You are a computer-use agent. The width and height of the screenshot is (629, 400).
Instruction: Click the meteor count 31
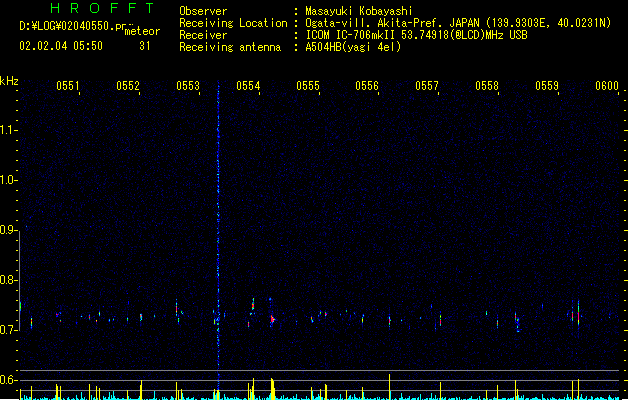(145, 46)
